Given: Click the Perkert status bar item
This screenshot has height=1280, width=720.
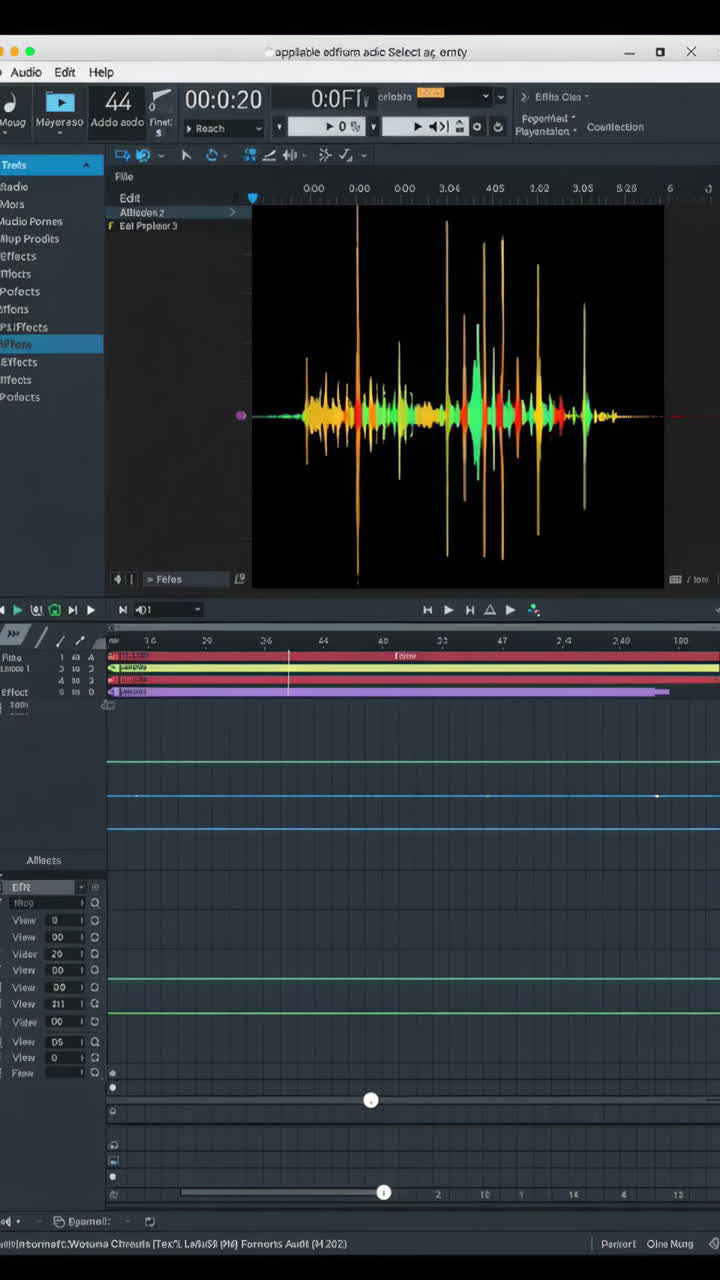Looking at the screenshot, I should click(618, 1244).
